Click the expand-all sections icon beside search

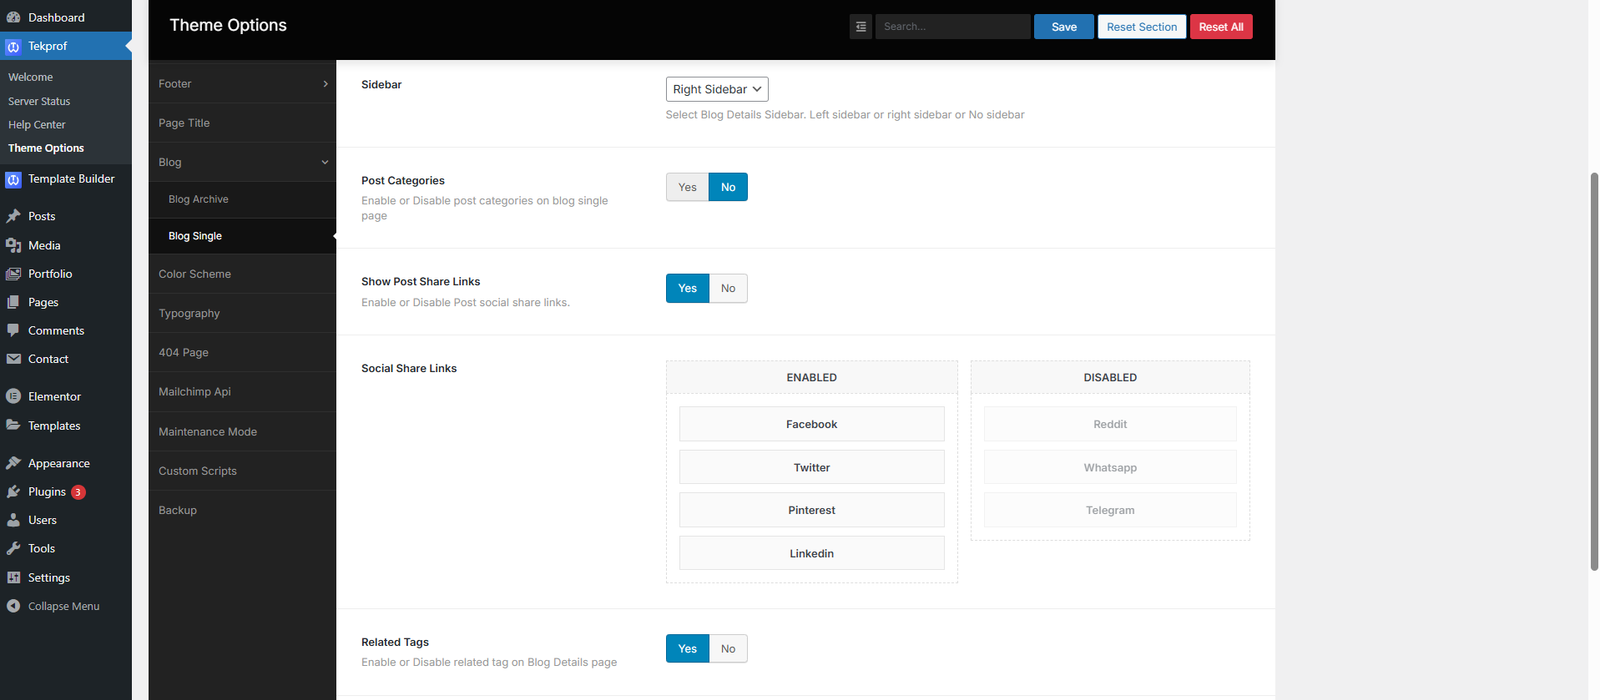(x=860, y=27)
